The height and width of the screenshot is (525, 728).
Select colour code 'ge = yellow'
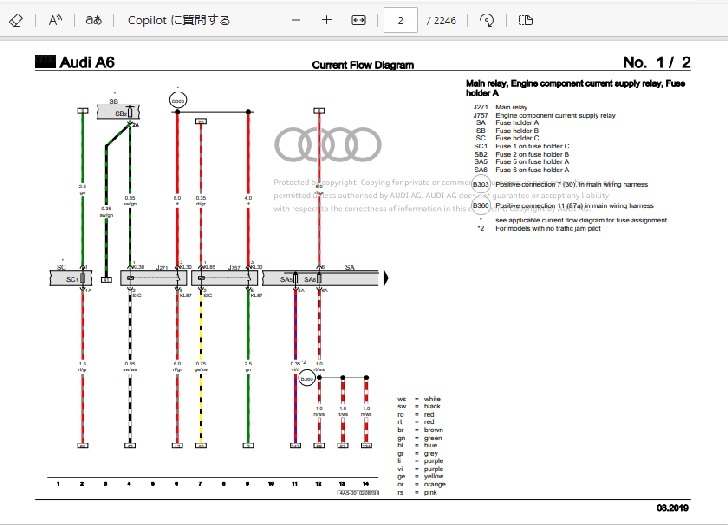(420, 476)
